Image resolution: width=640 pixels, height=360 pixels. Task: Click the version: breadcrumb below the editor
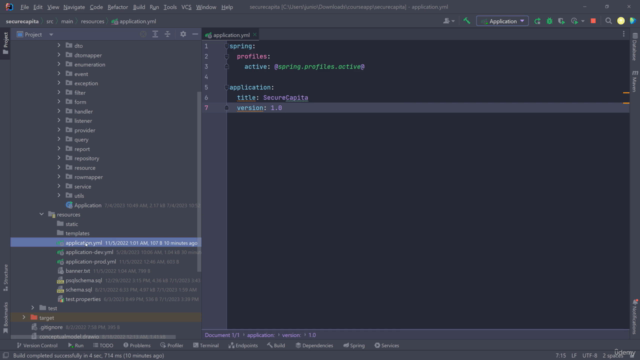point(291,335)
